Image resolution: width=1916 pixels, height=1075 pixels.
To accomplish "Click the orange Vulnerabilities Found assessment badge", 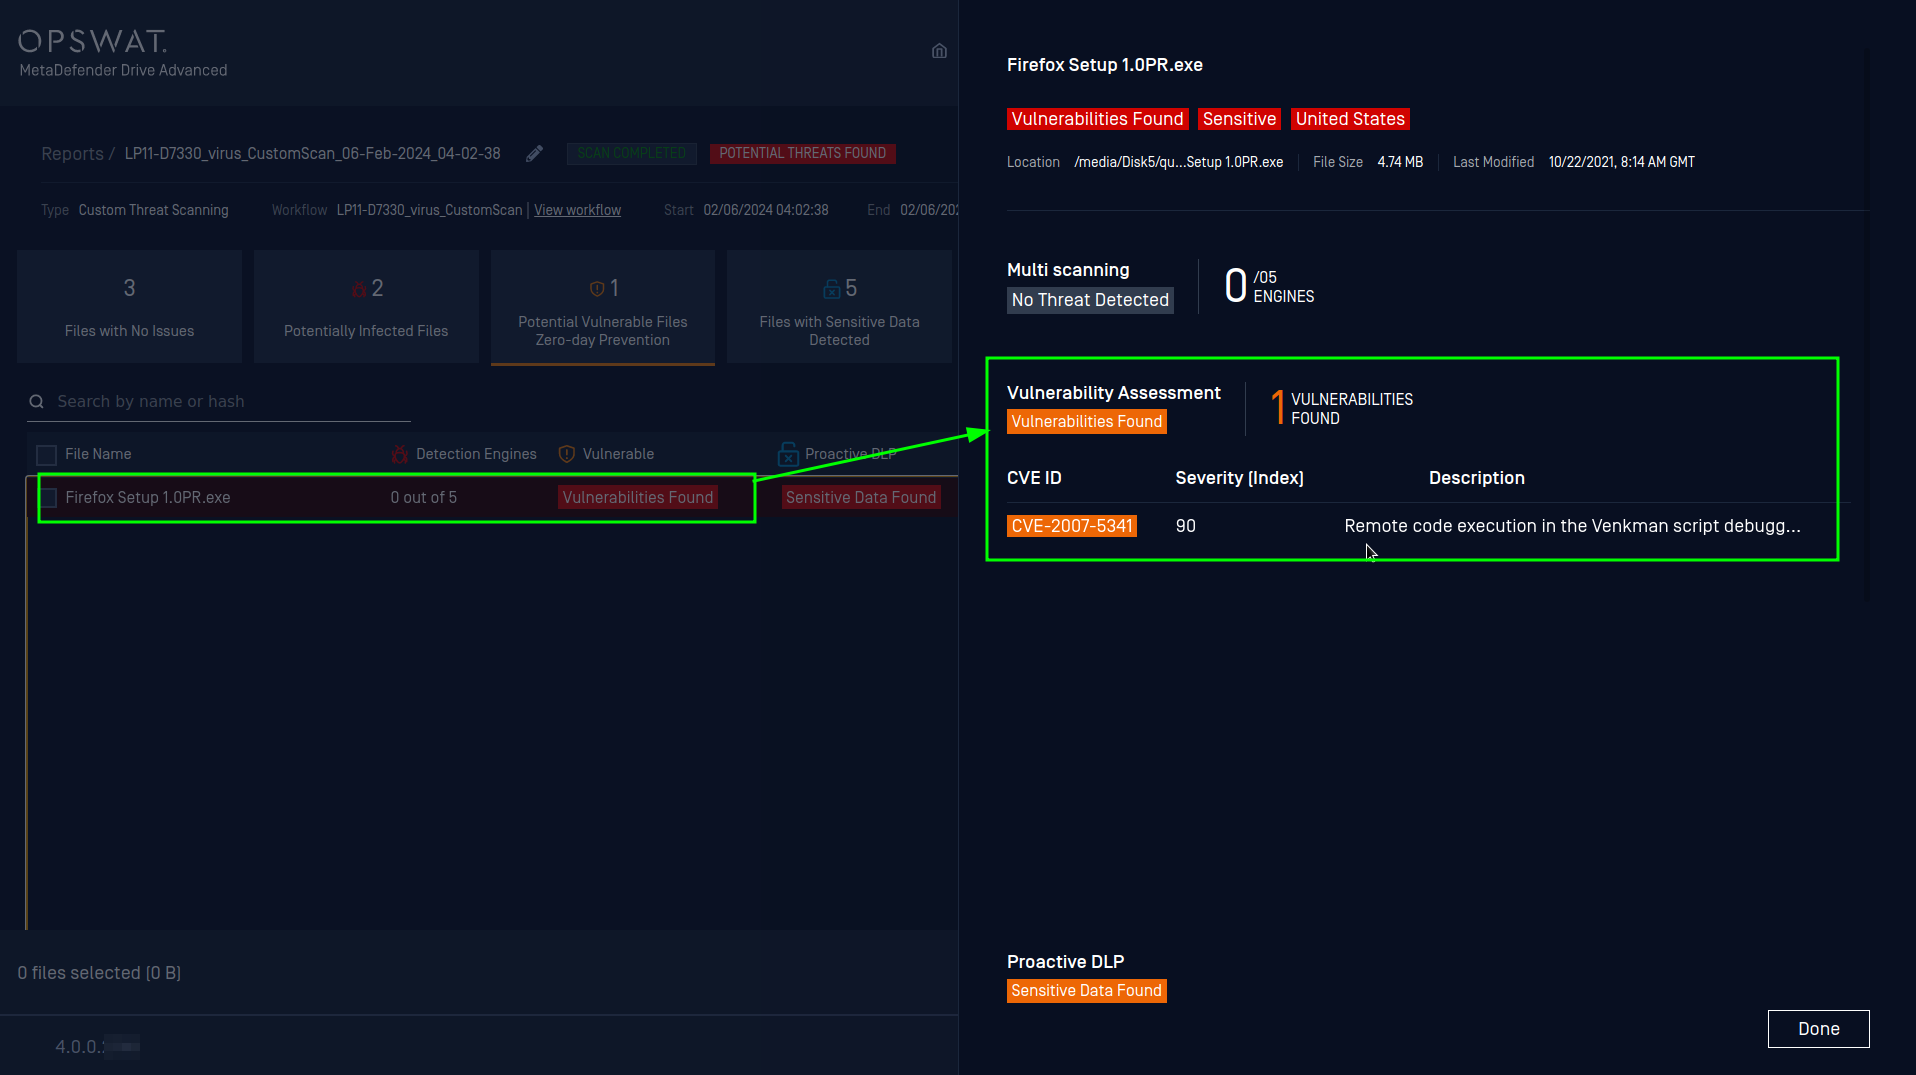I will click(1087, 422).
